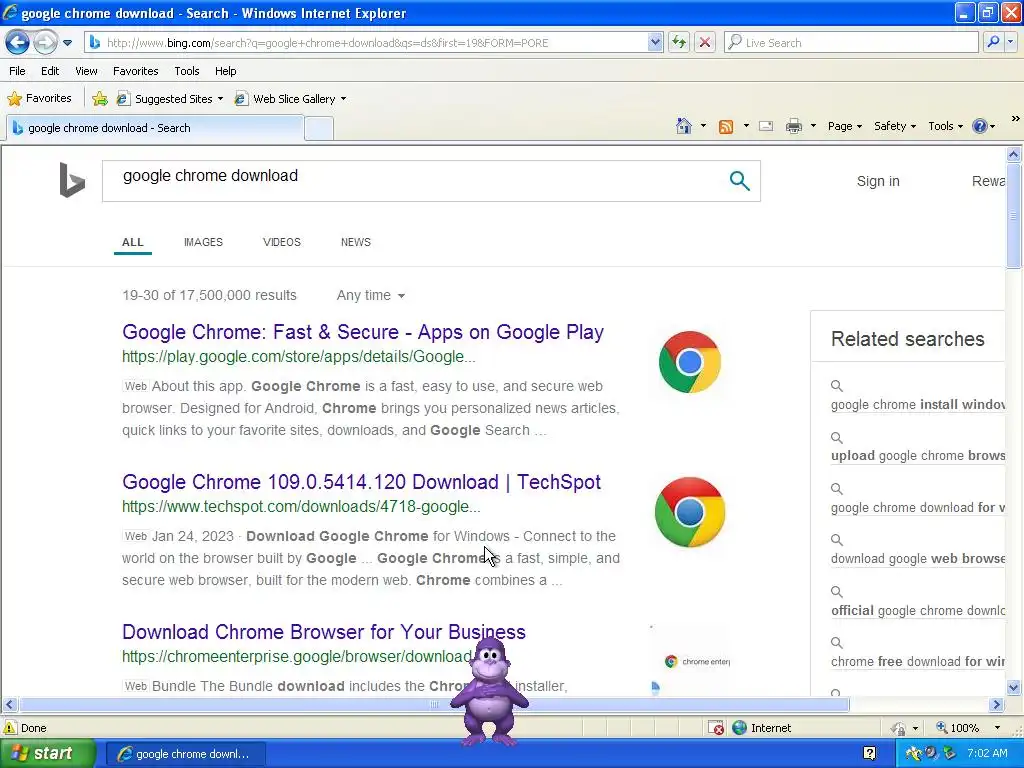
Task: Open Suggested Sites dropdown
Action: pyautogui.click(x=170, y=99)
